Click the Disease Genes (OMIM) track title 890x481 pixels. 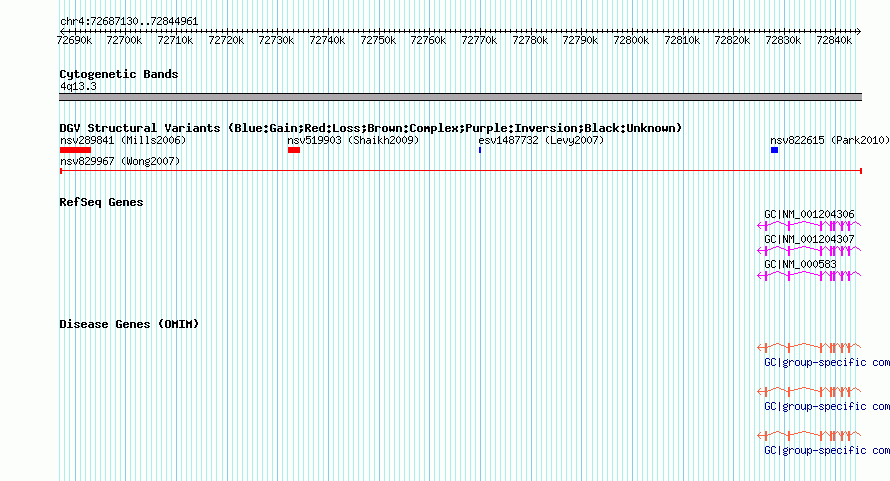point(129,324)
